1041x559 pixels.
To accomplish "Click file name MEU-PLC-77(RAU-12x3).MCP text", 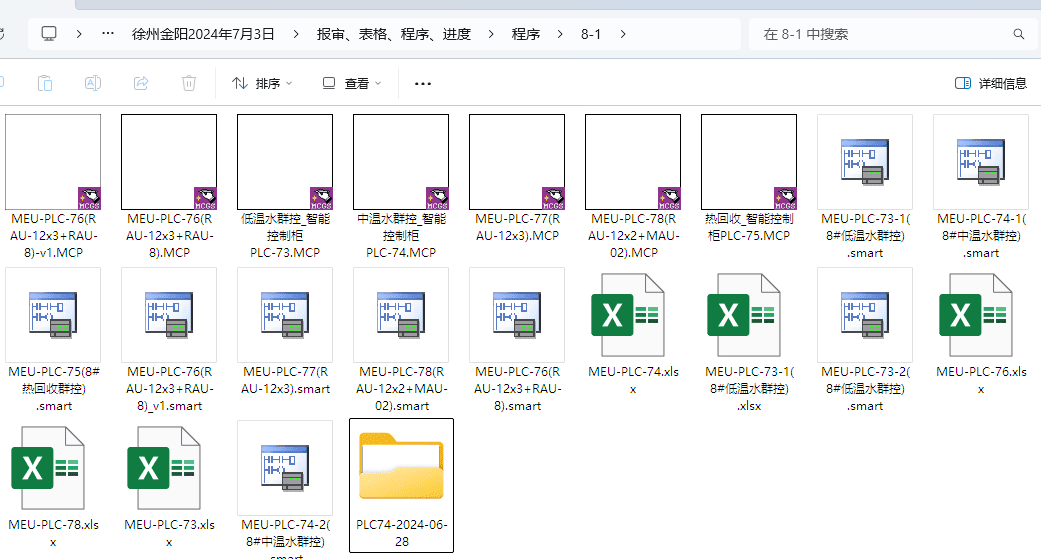I will click(x=517, y=227).
